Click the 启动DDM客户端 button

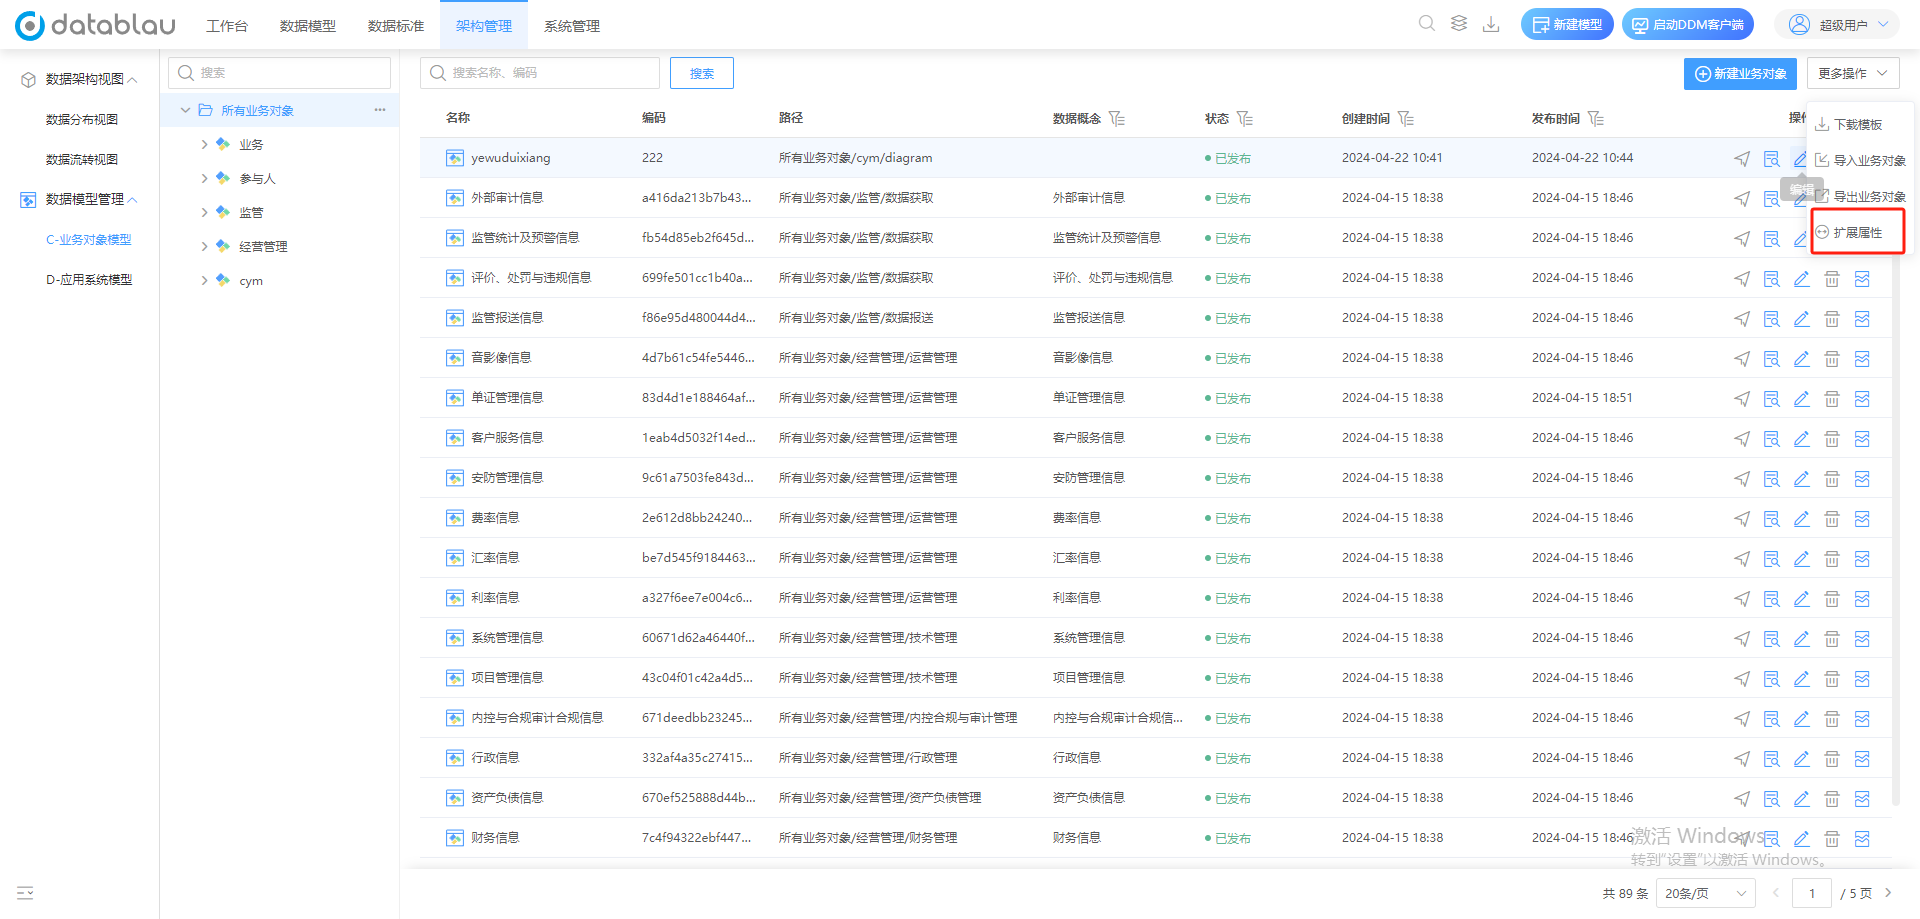[x=1688, y=25]
